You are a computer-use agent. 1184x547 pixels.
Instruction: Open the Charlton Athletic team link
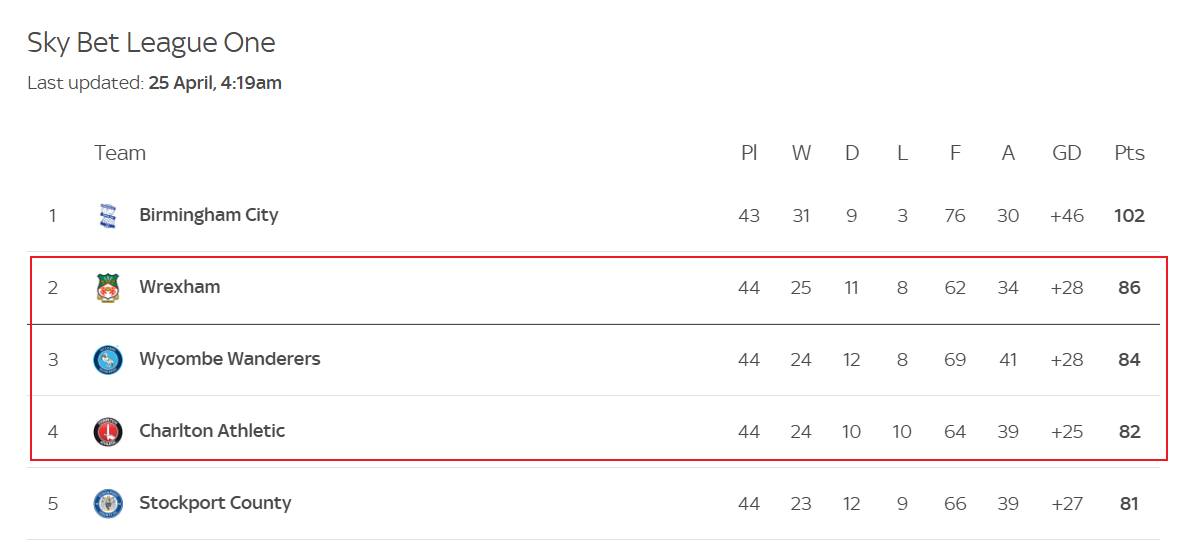[212, 431]
